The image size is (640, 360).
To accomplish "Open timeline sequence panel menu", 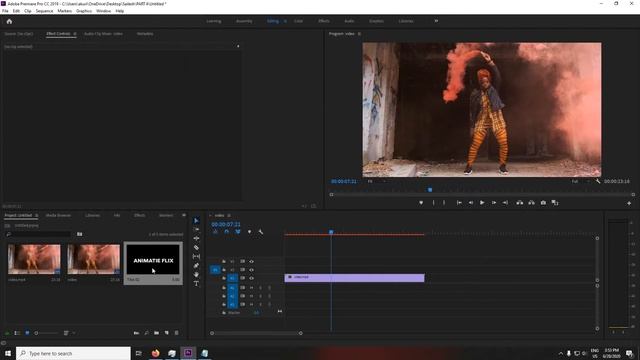I will (x=229, y=216).
